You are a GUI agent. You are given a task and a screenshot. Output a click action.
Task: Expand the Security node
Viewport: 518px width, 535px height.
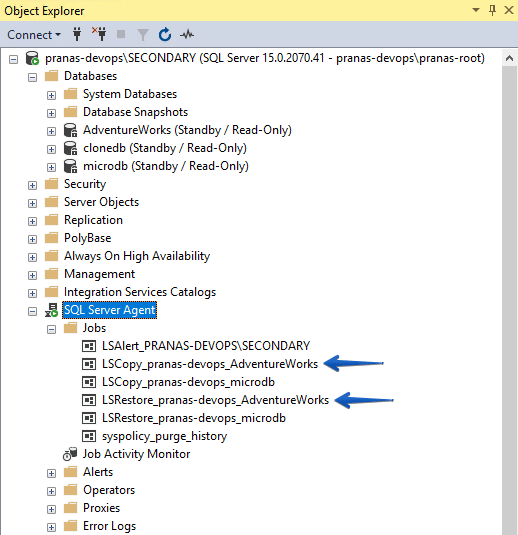pyautogui.click(x=32, y=185)
